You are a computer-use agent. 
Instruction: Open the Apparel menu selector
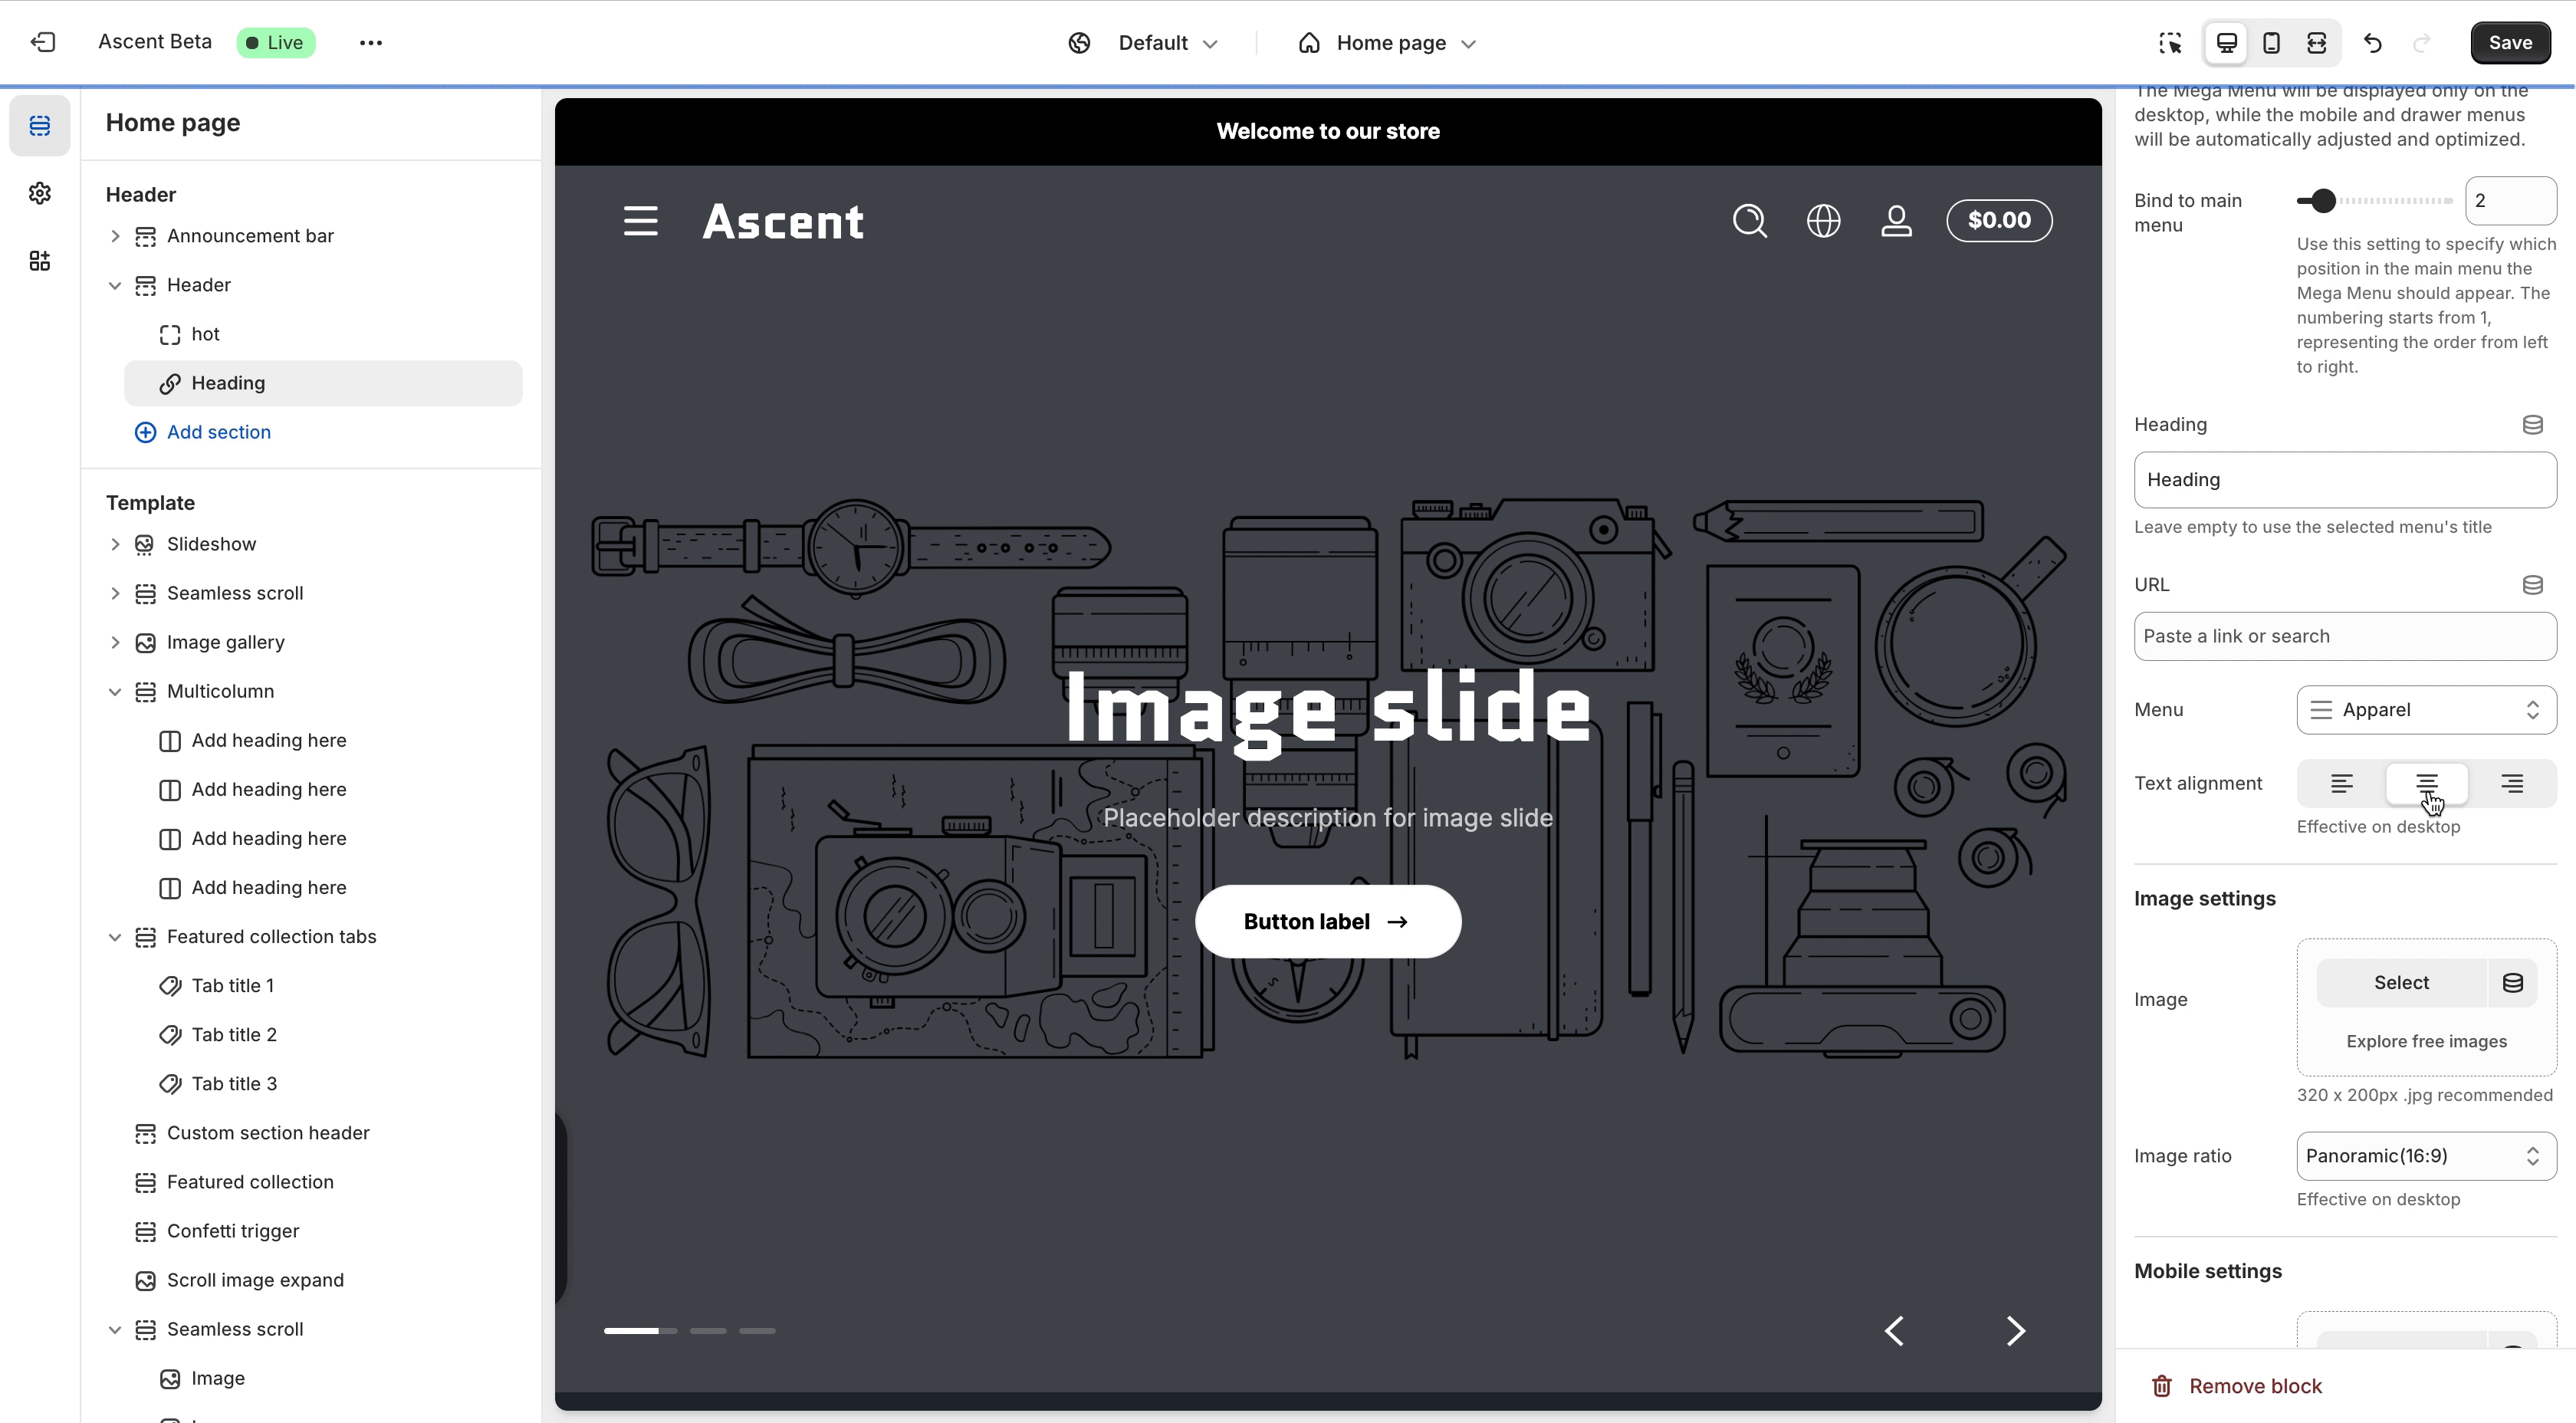coord(2425,710)
